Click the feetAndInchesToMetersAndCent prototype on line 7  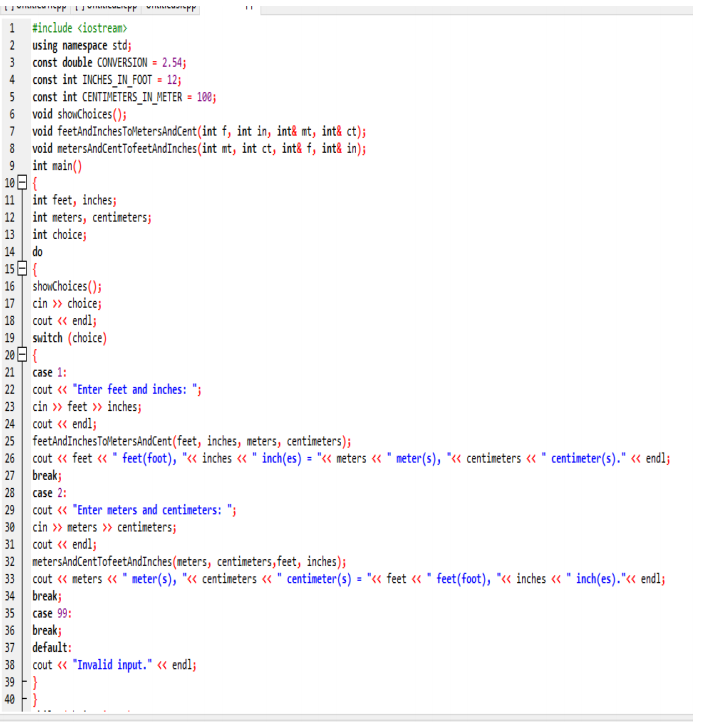point(199,131)
